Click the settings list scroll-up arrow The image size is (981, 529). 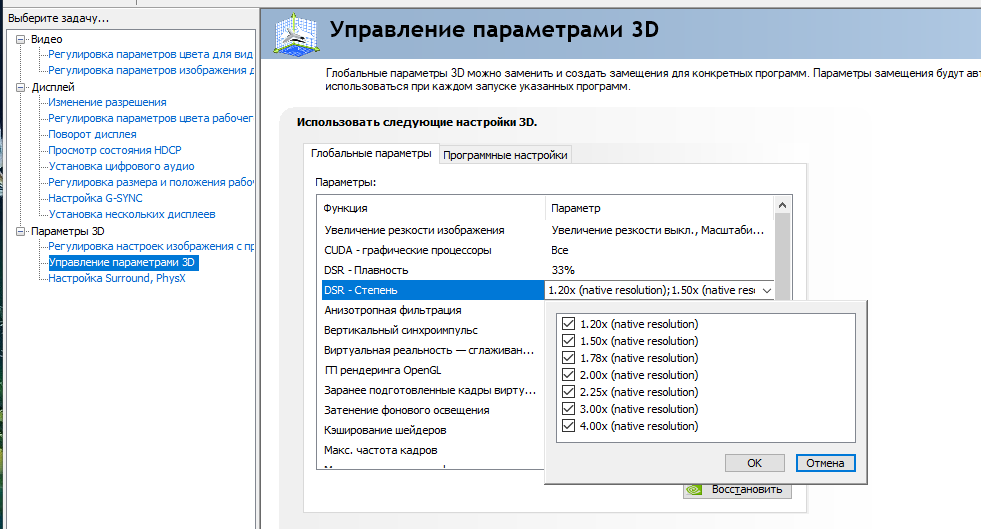click(782, 205)
